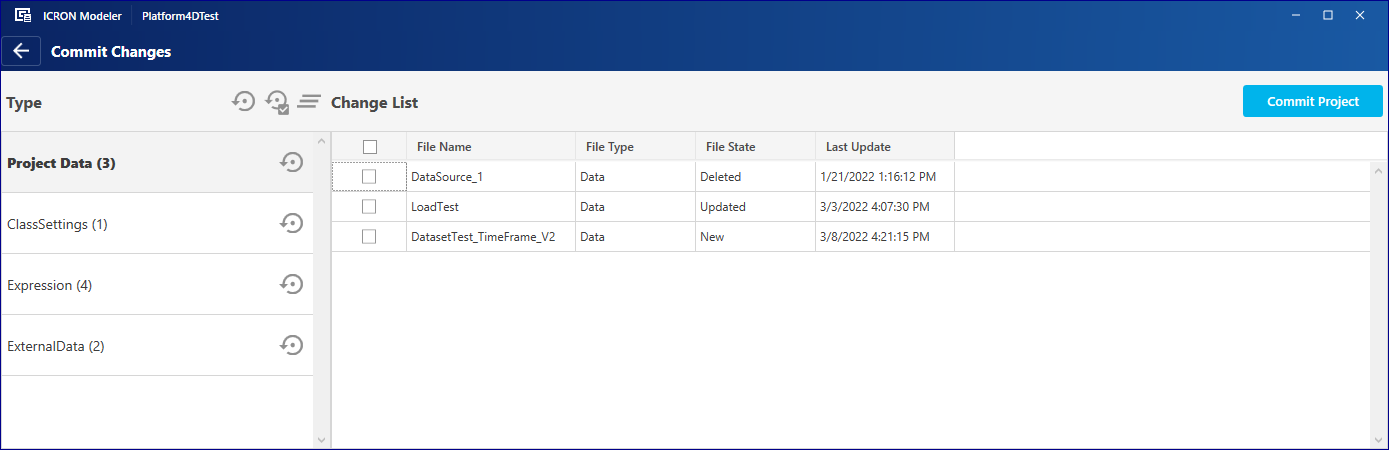
Task: Click the back arrow beside Commit Changes
Action: coord(21,51)
